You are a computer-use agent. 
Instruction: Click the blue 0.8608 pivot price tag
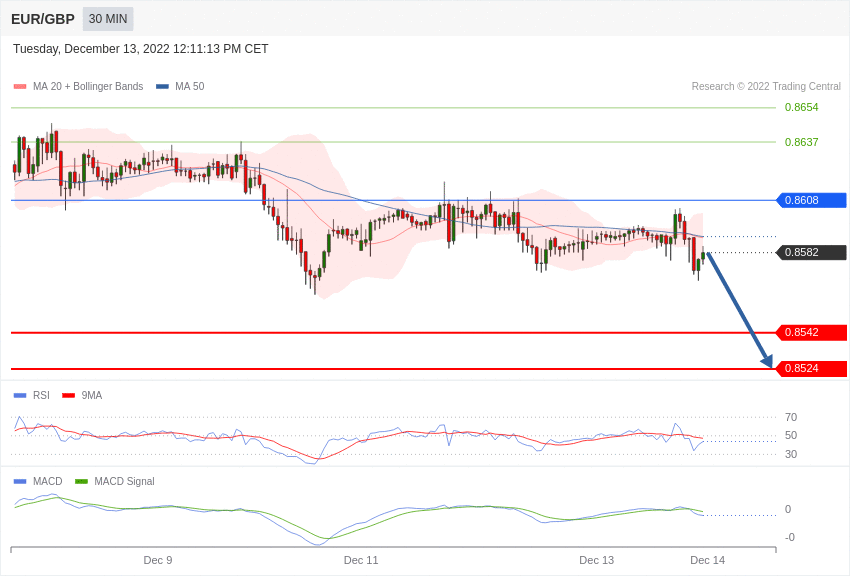coord(812,200)
